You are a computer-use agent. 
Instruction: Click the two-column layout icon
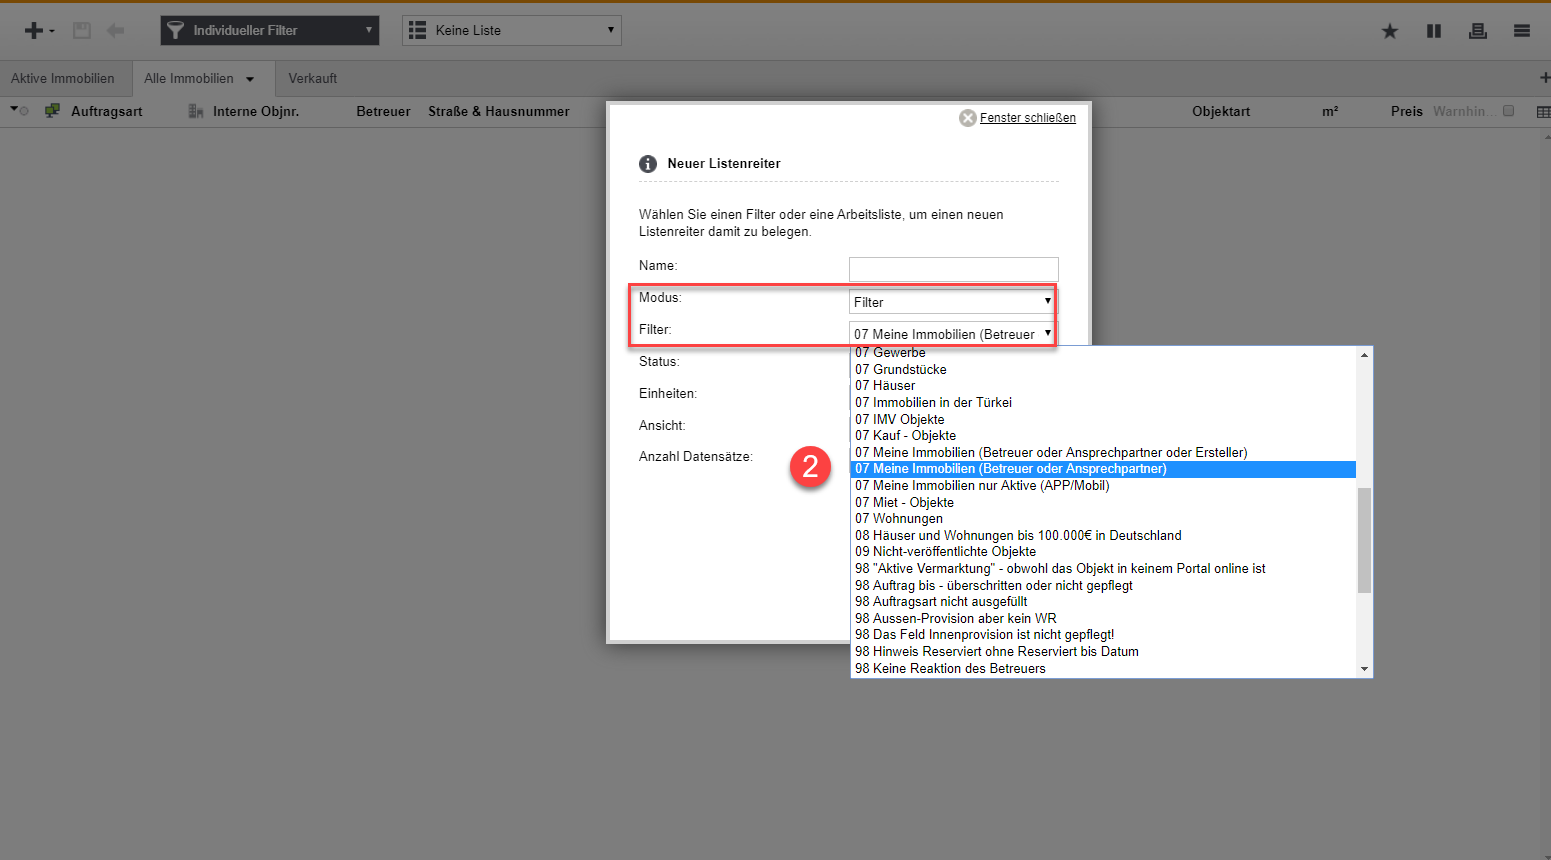point(1434,31)
